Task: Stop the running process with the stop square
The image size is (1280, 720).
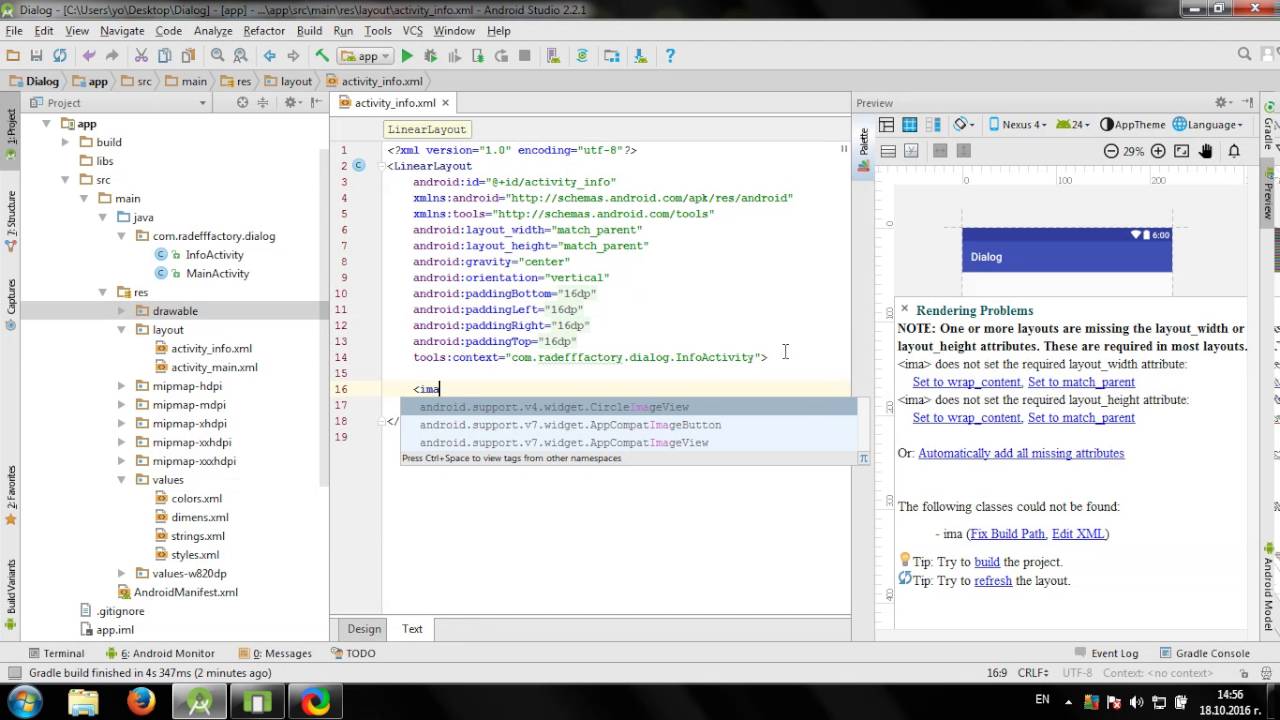Action: pos(524,56)
